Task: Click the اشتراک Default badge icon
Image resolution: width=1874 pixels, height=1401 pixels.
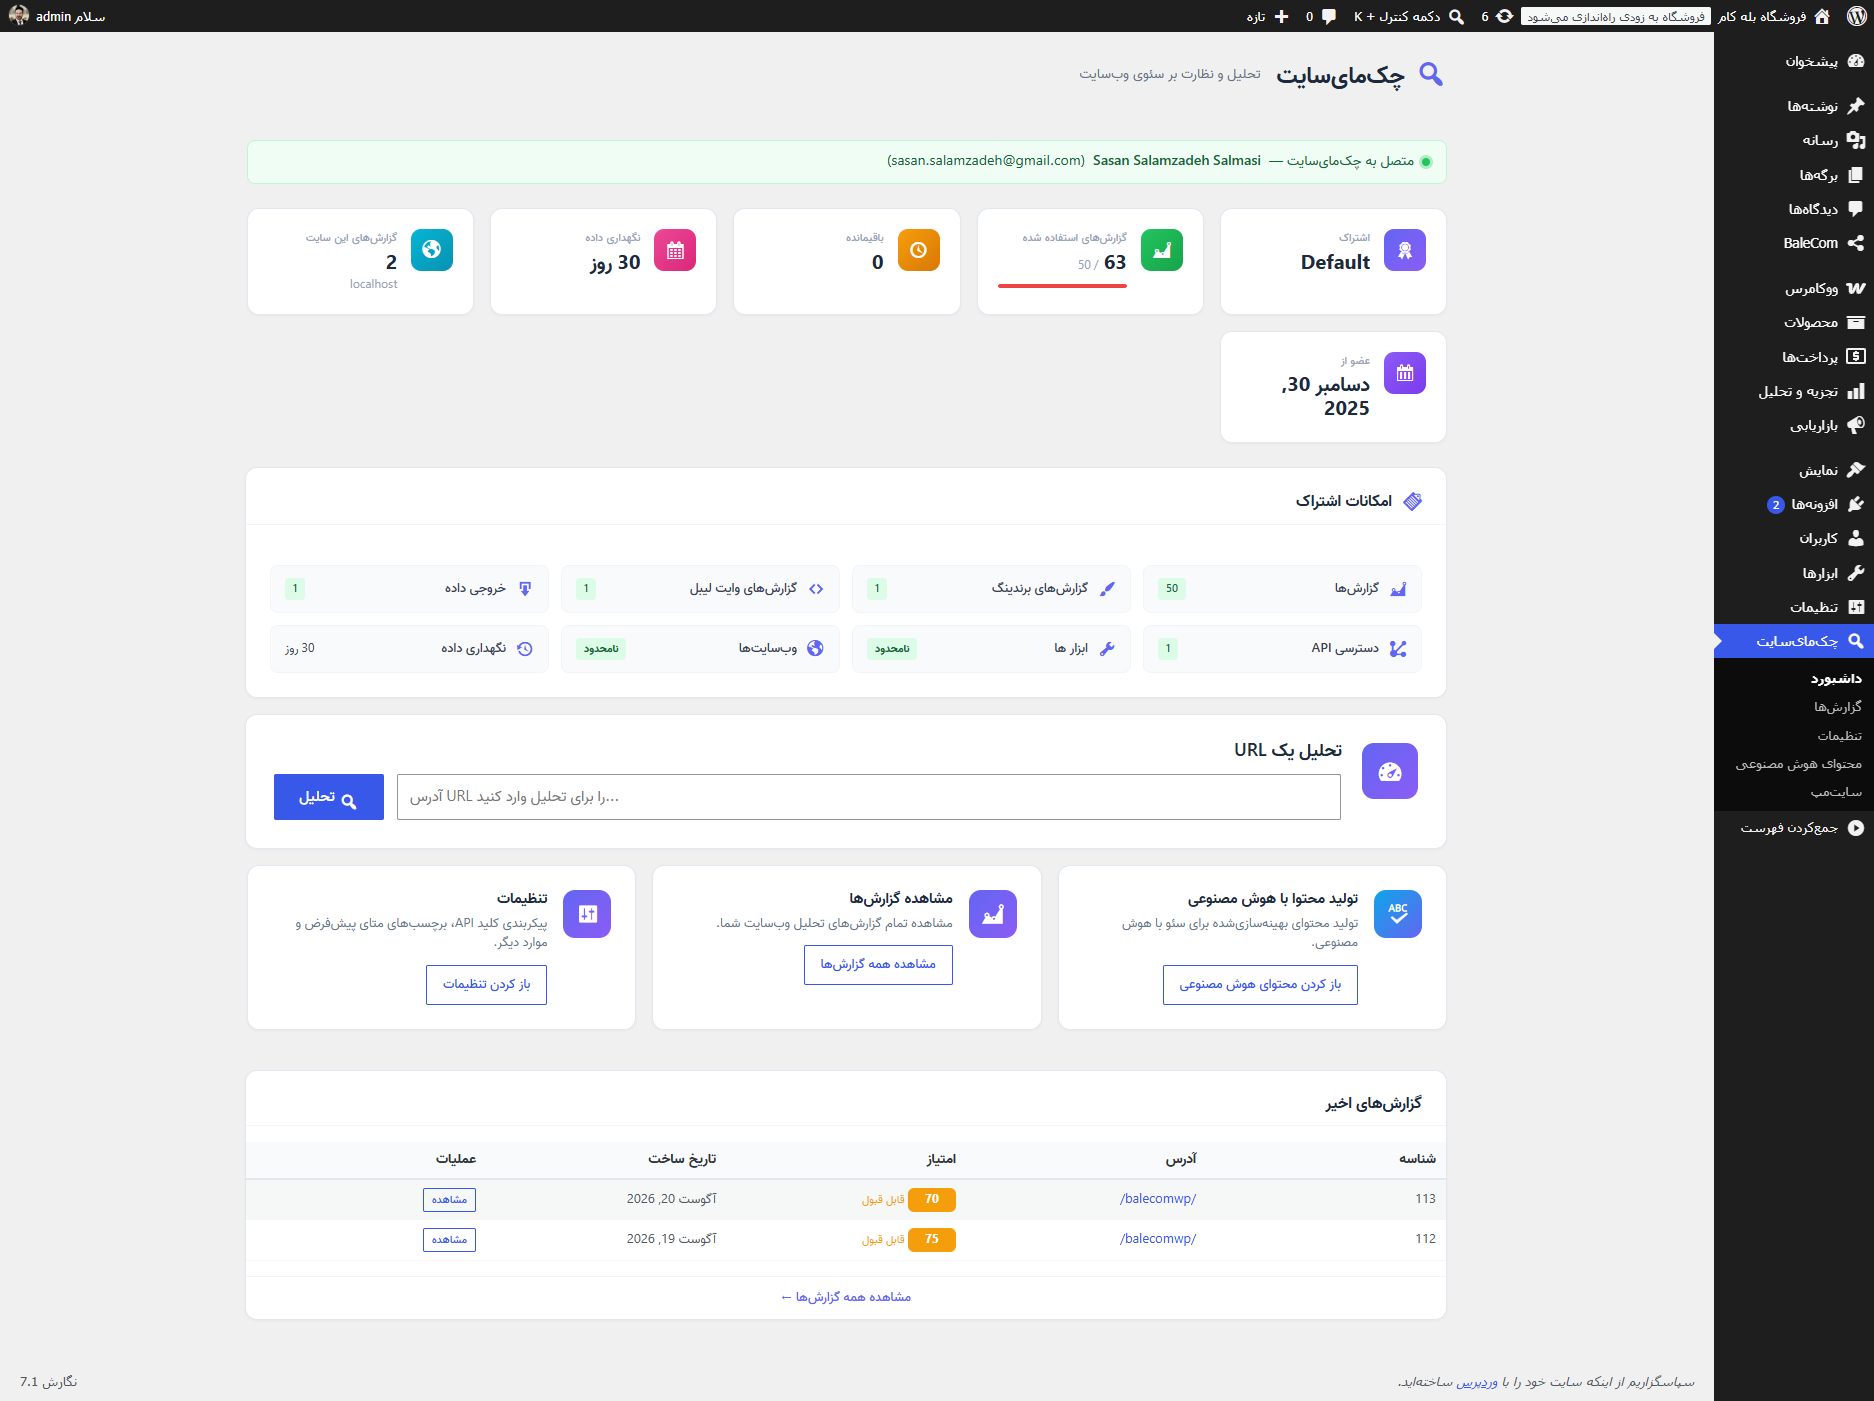Action: [x=1405, y=250]
